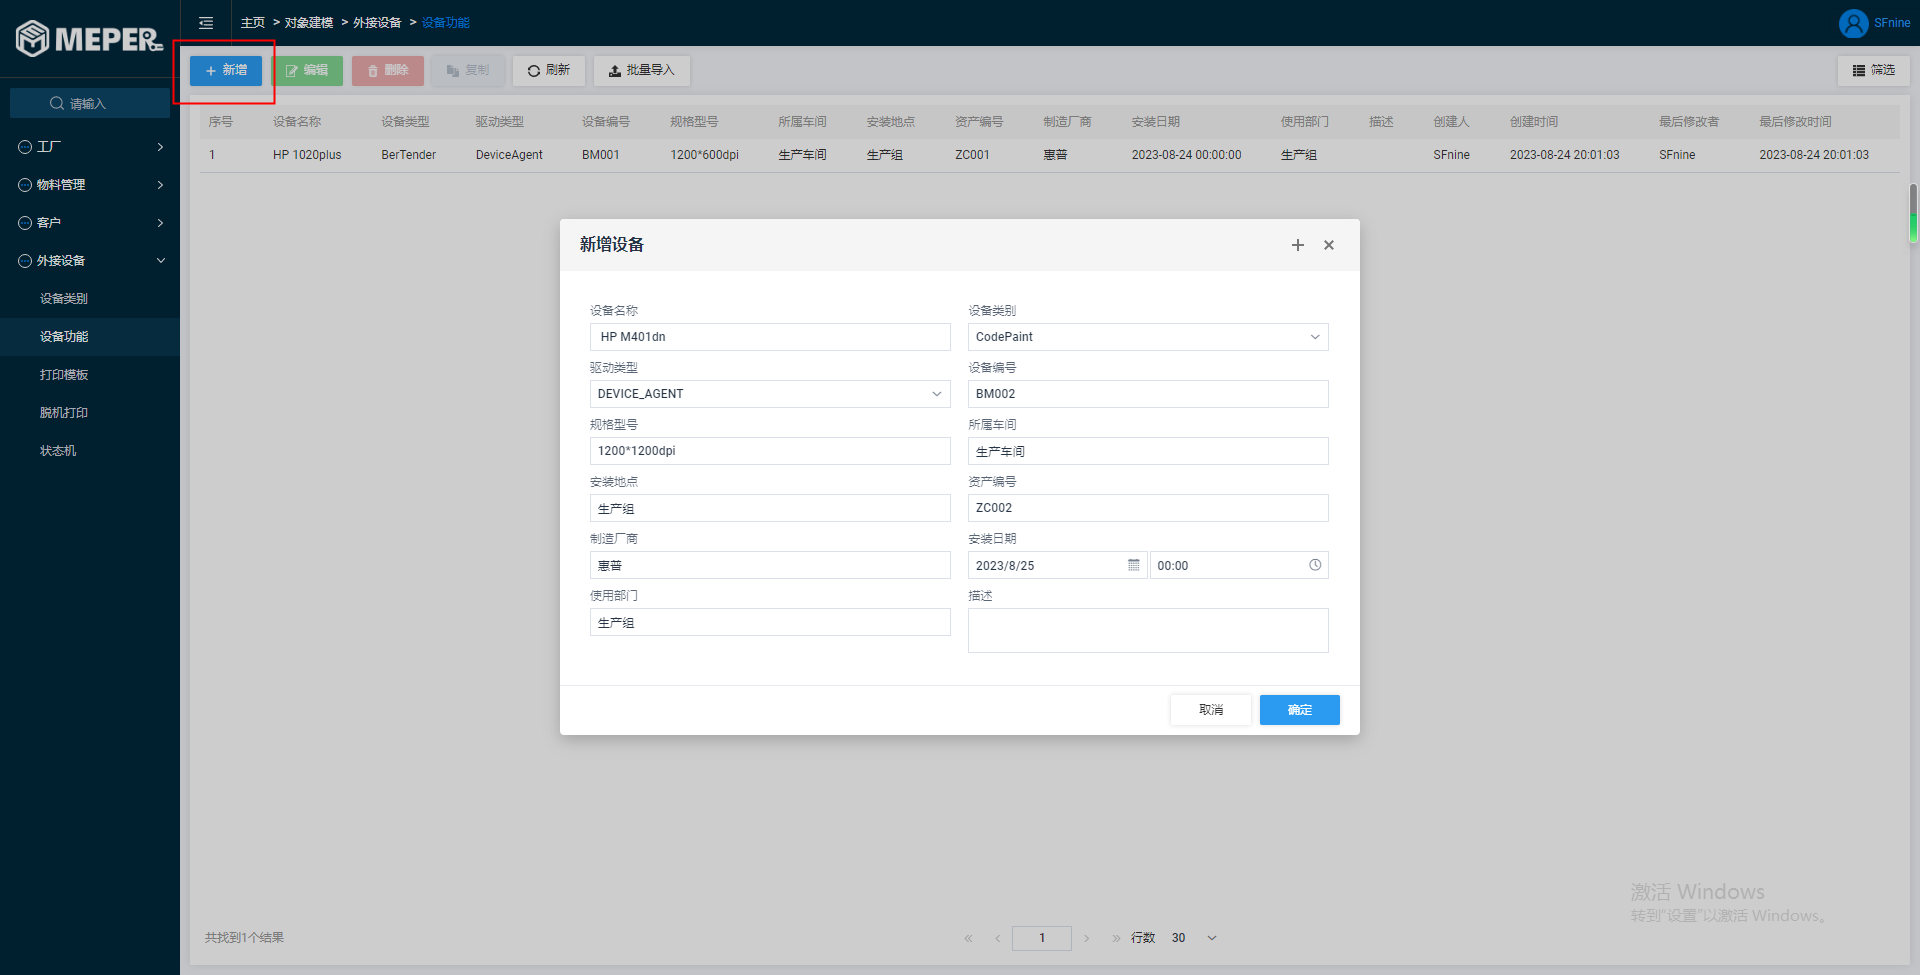
Task: Click the 删除 delete button
Action: tap(388, 70)
